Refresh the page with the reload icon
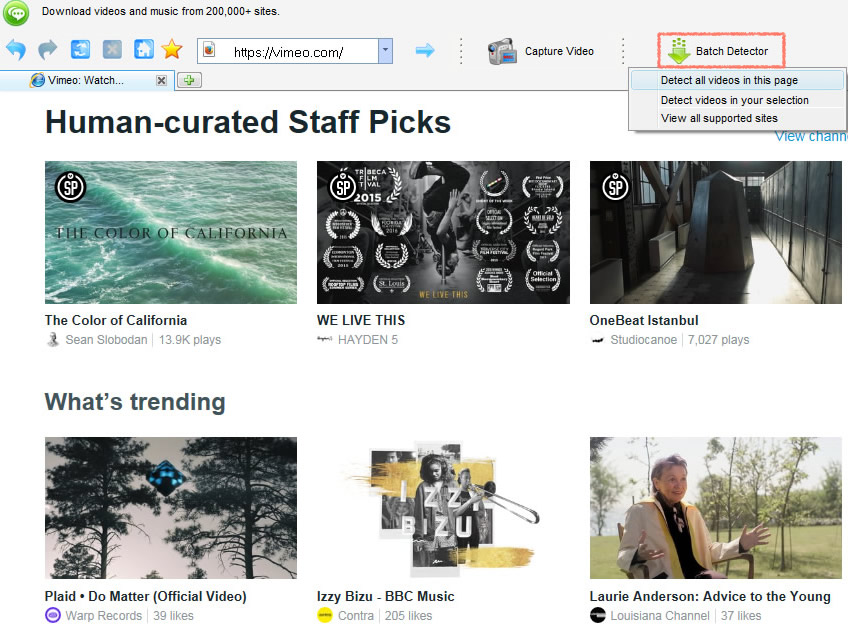Screen dimensions: 848x627 [x=81, y=50]
